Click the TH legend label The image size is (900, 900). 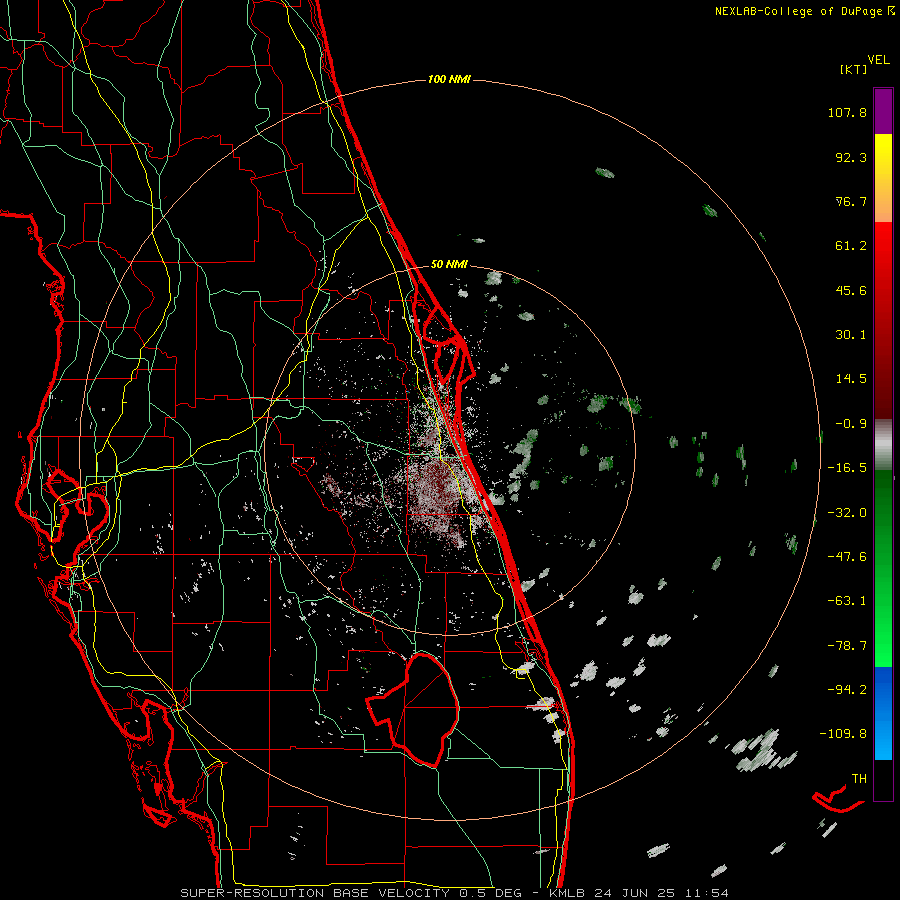pos(859,778)
